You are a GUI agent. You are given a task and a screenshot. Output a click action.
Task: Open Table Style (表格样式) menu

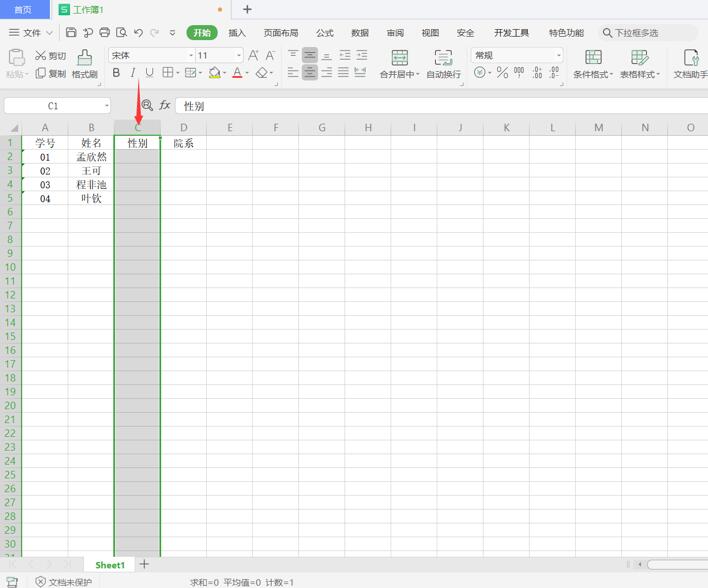click(639, 64)
